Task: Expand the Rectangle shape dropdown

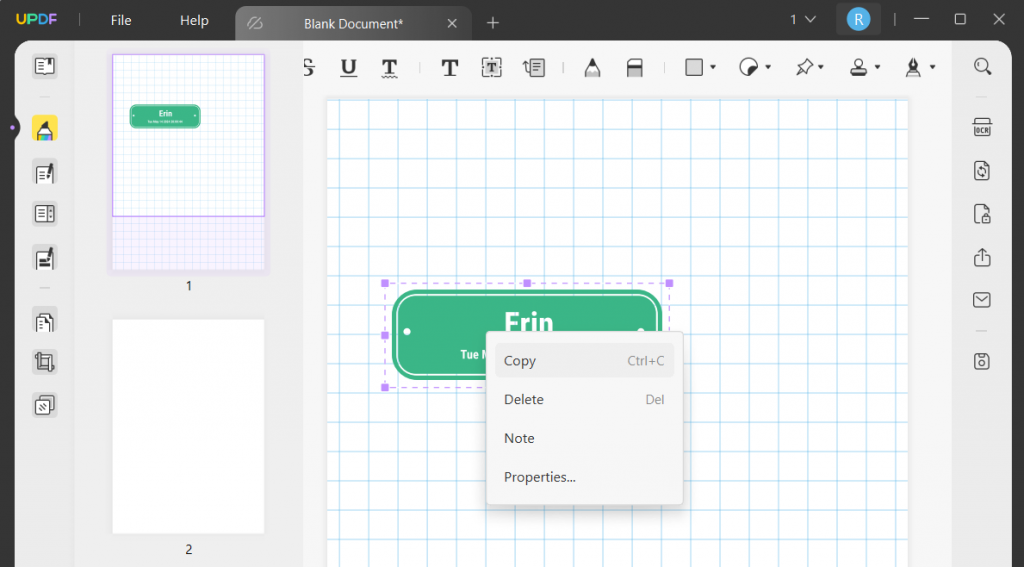Action: coord(713,67)
